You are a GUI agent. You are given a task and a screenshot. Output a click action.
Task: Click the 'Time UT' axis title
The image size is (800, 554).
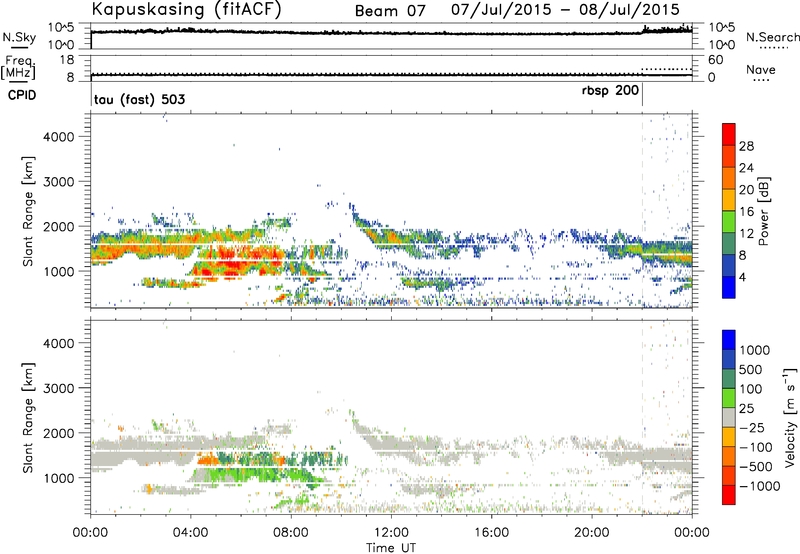[391, 547]
